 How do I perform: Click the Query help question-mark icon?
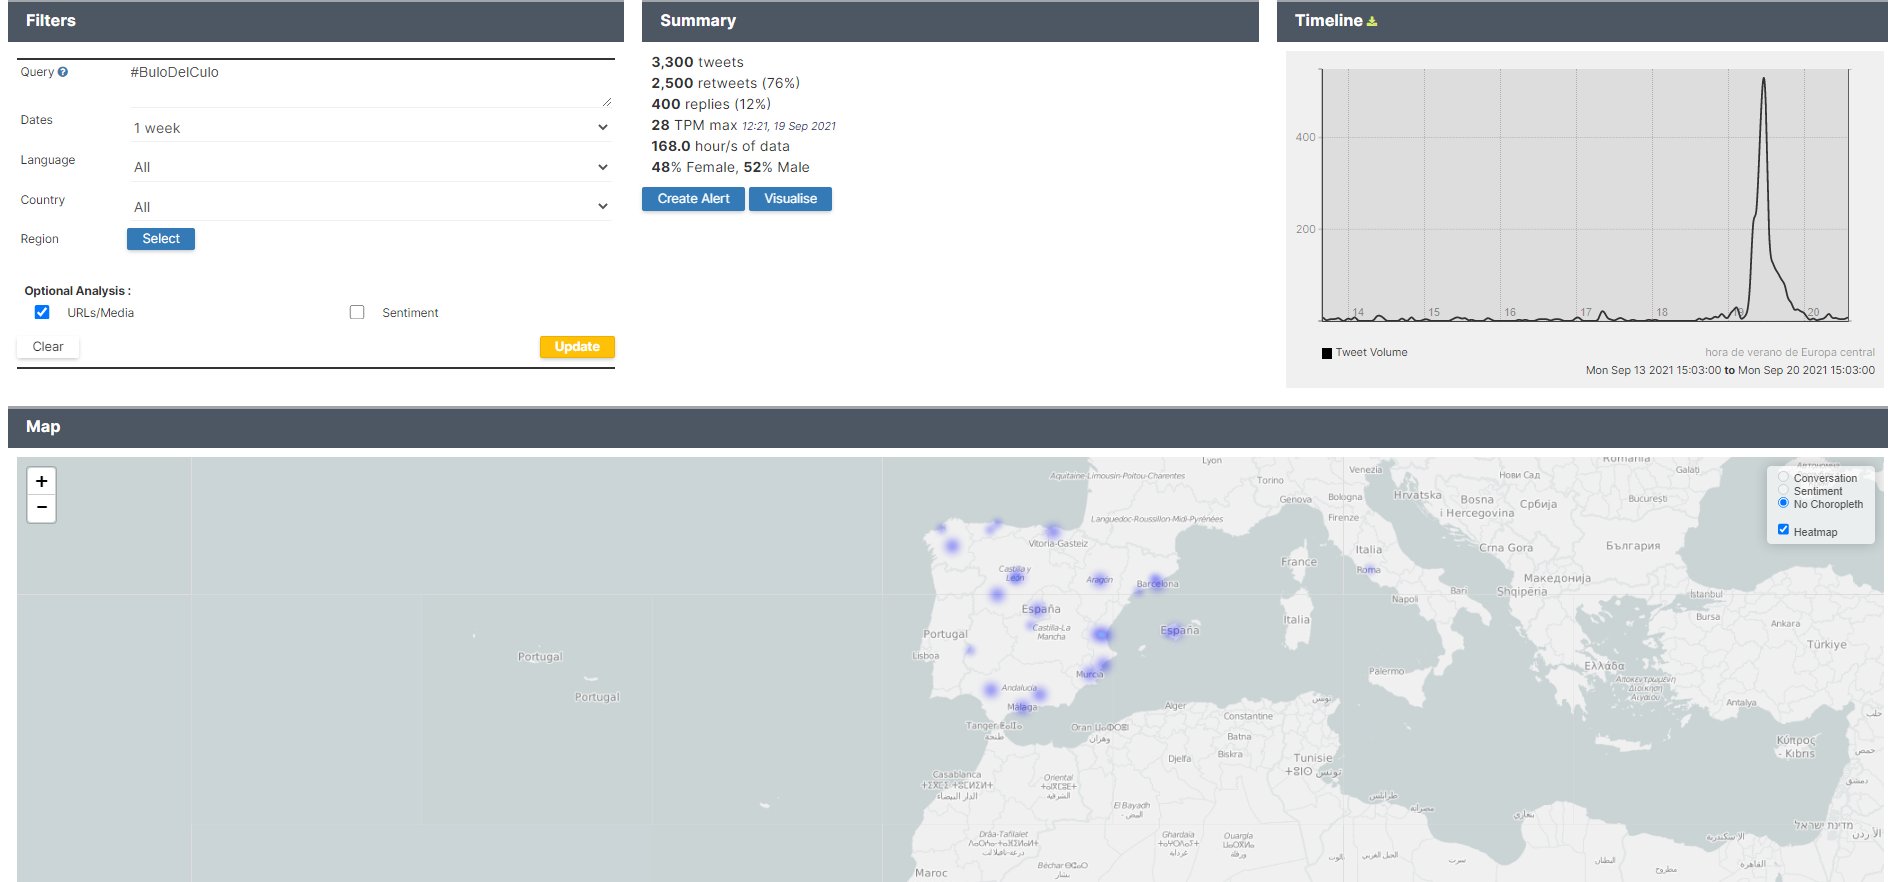coord(63,72)
